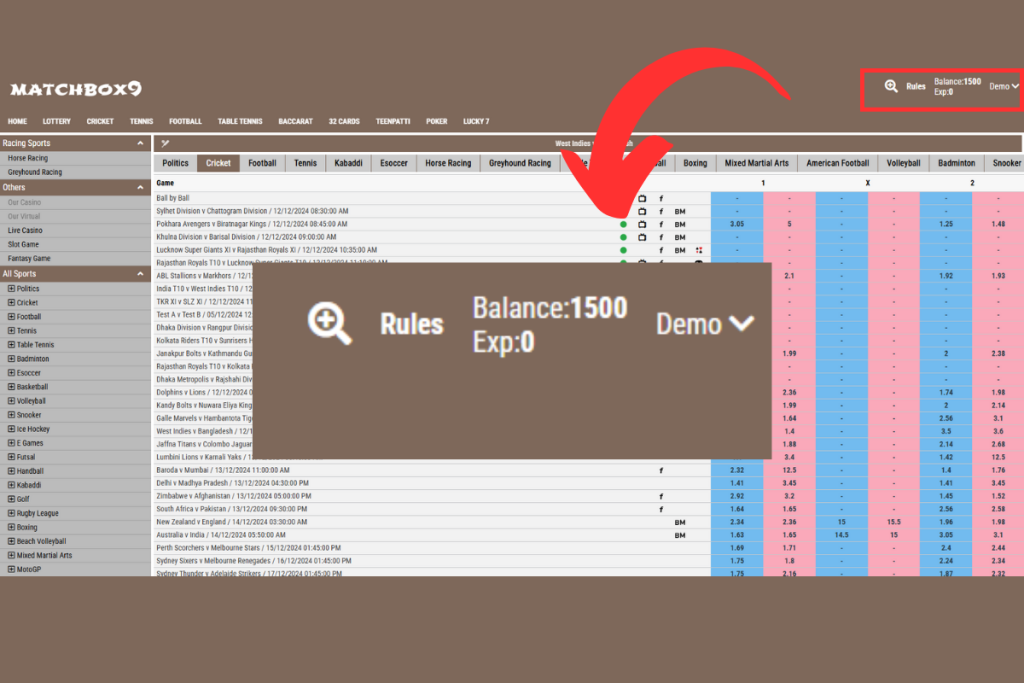Switch to the American Football tab
The image size is (1024, 683).
click(x=837, y=163)
